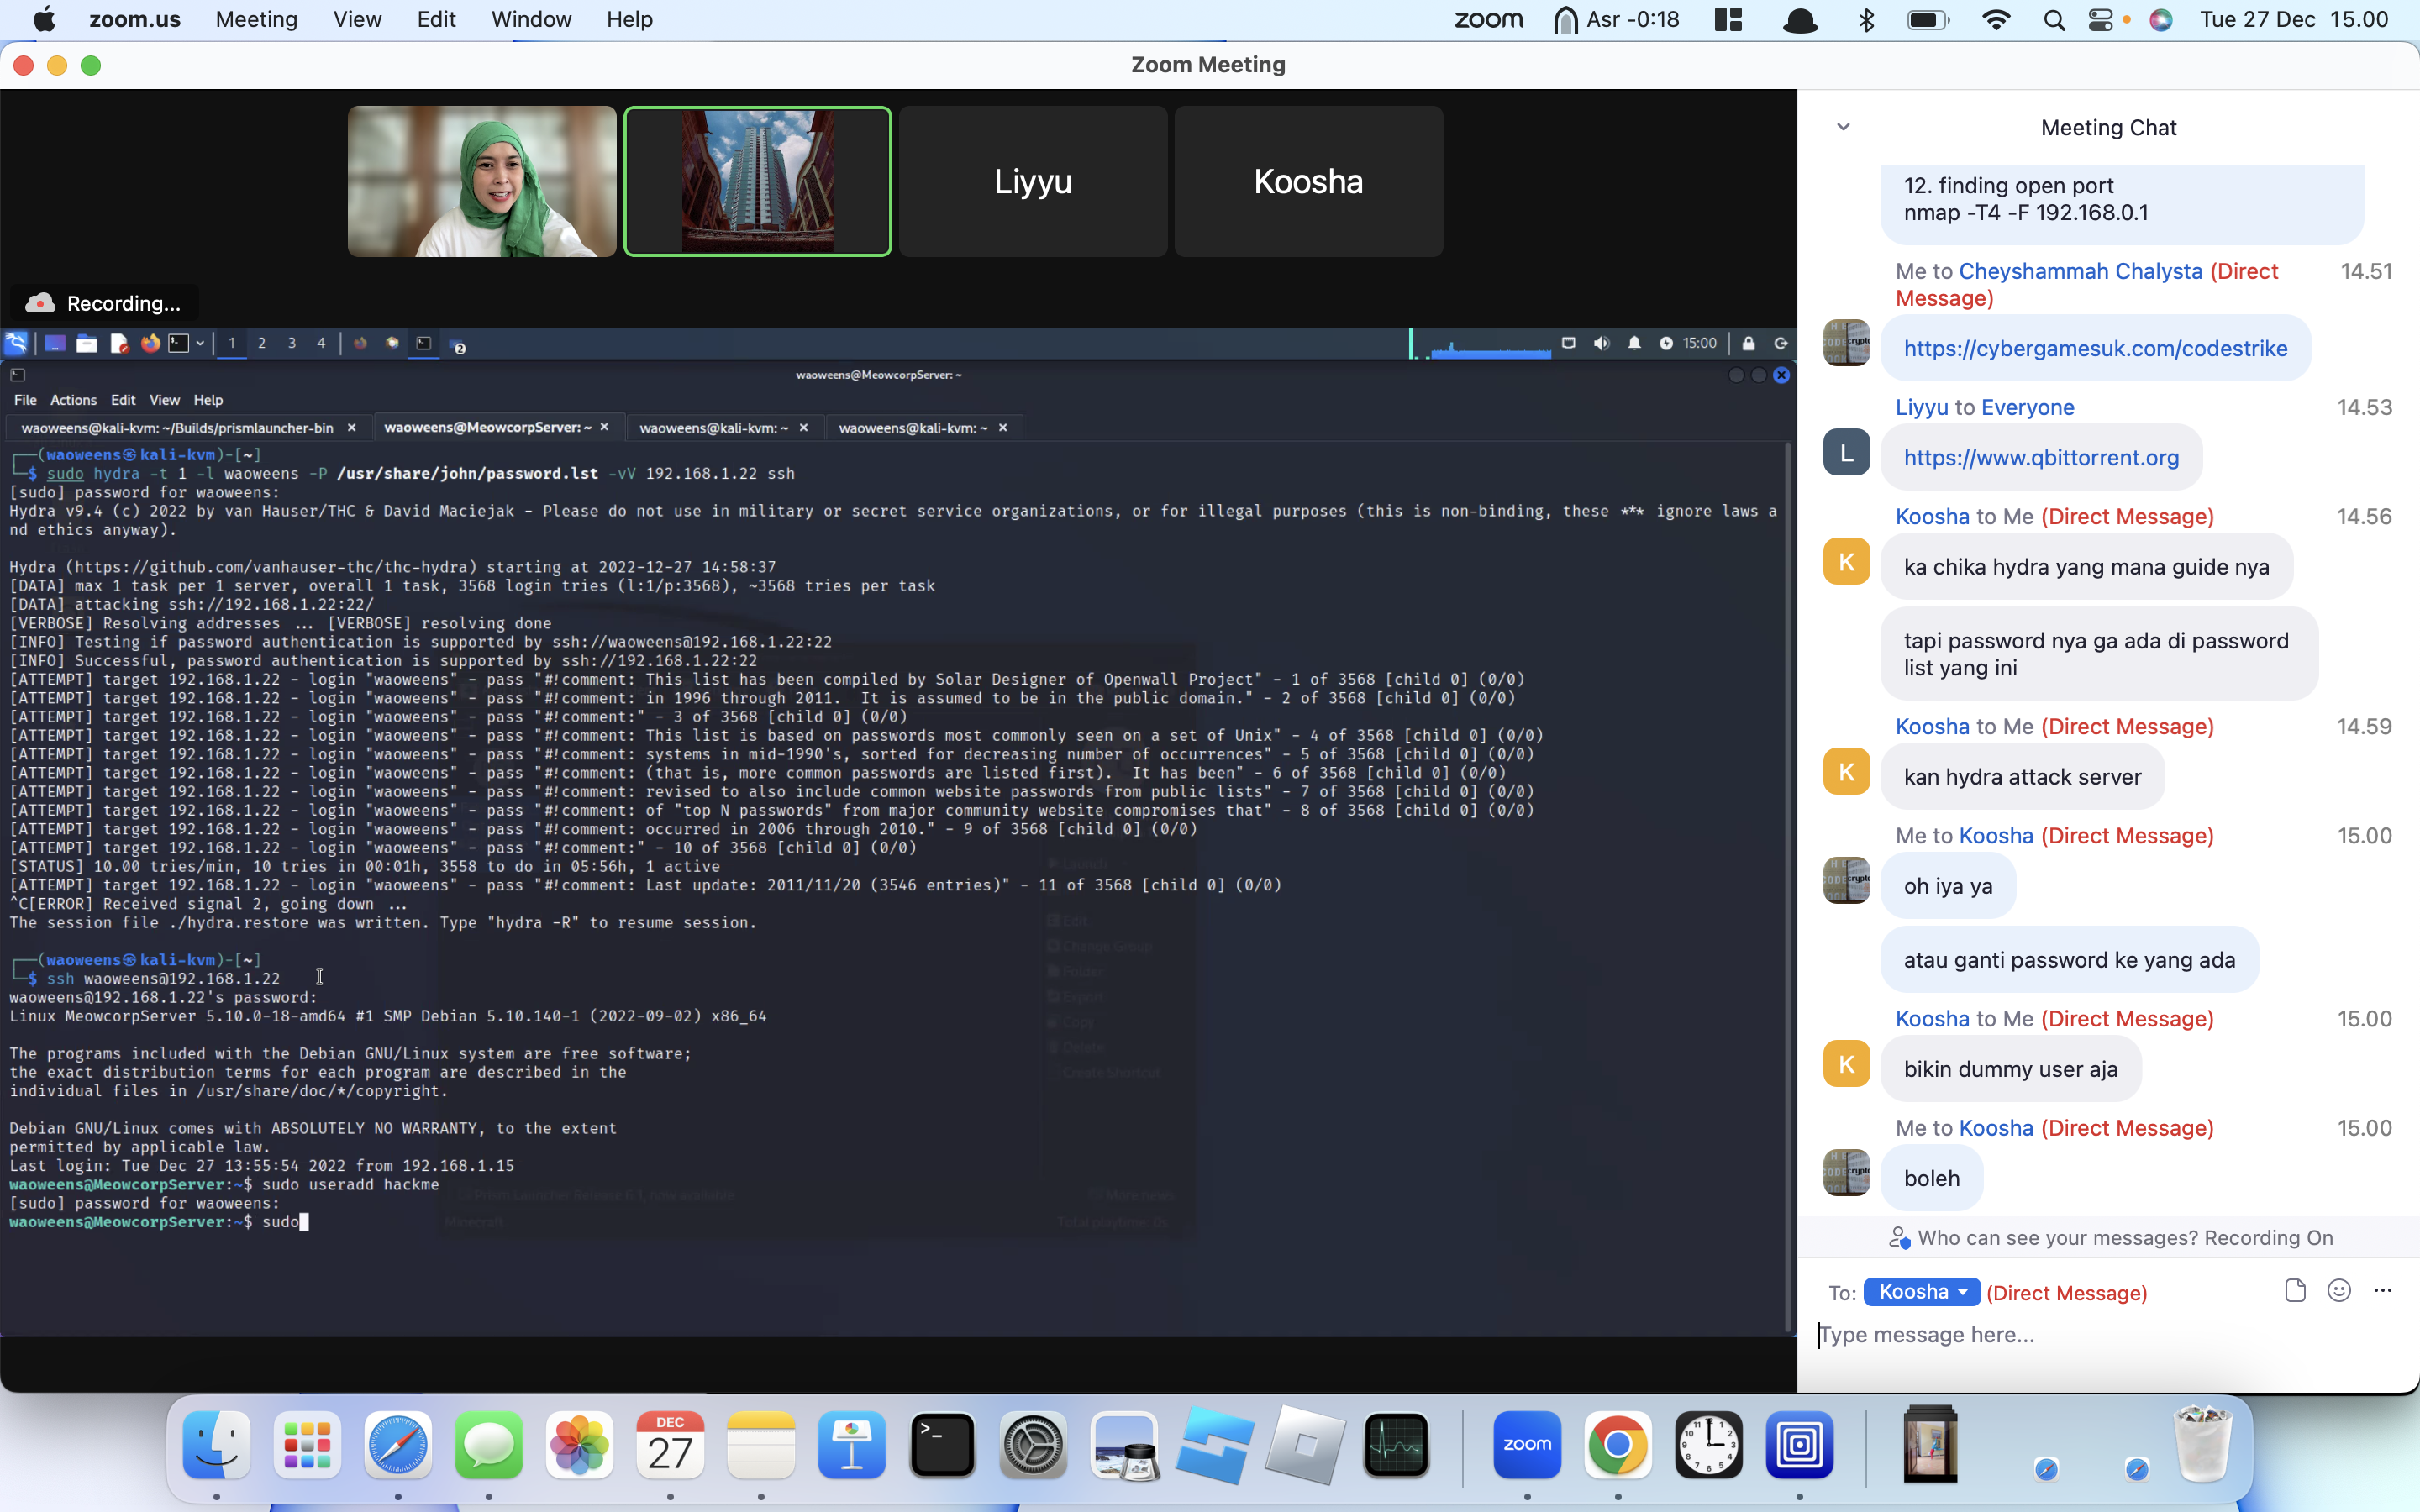This screenshot has width=2420, height=1512.
Task: Select the Firefox window in Kali taskbar
Action: [x=360, y=343]
